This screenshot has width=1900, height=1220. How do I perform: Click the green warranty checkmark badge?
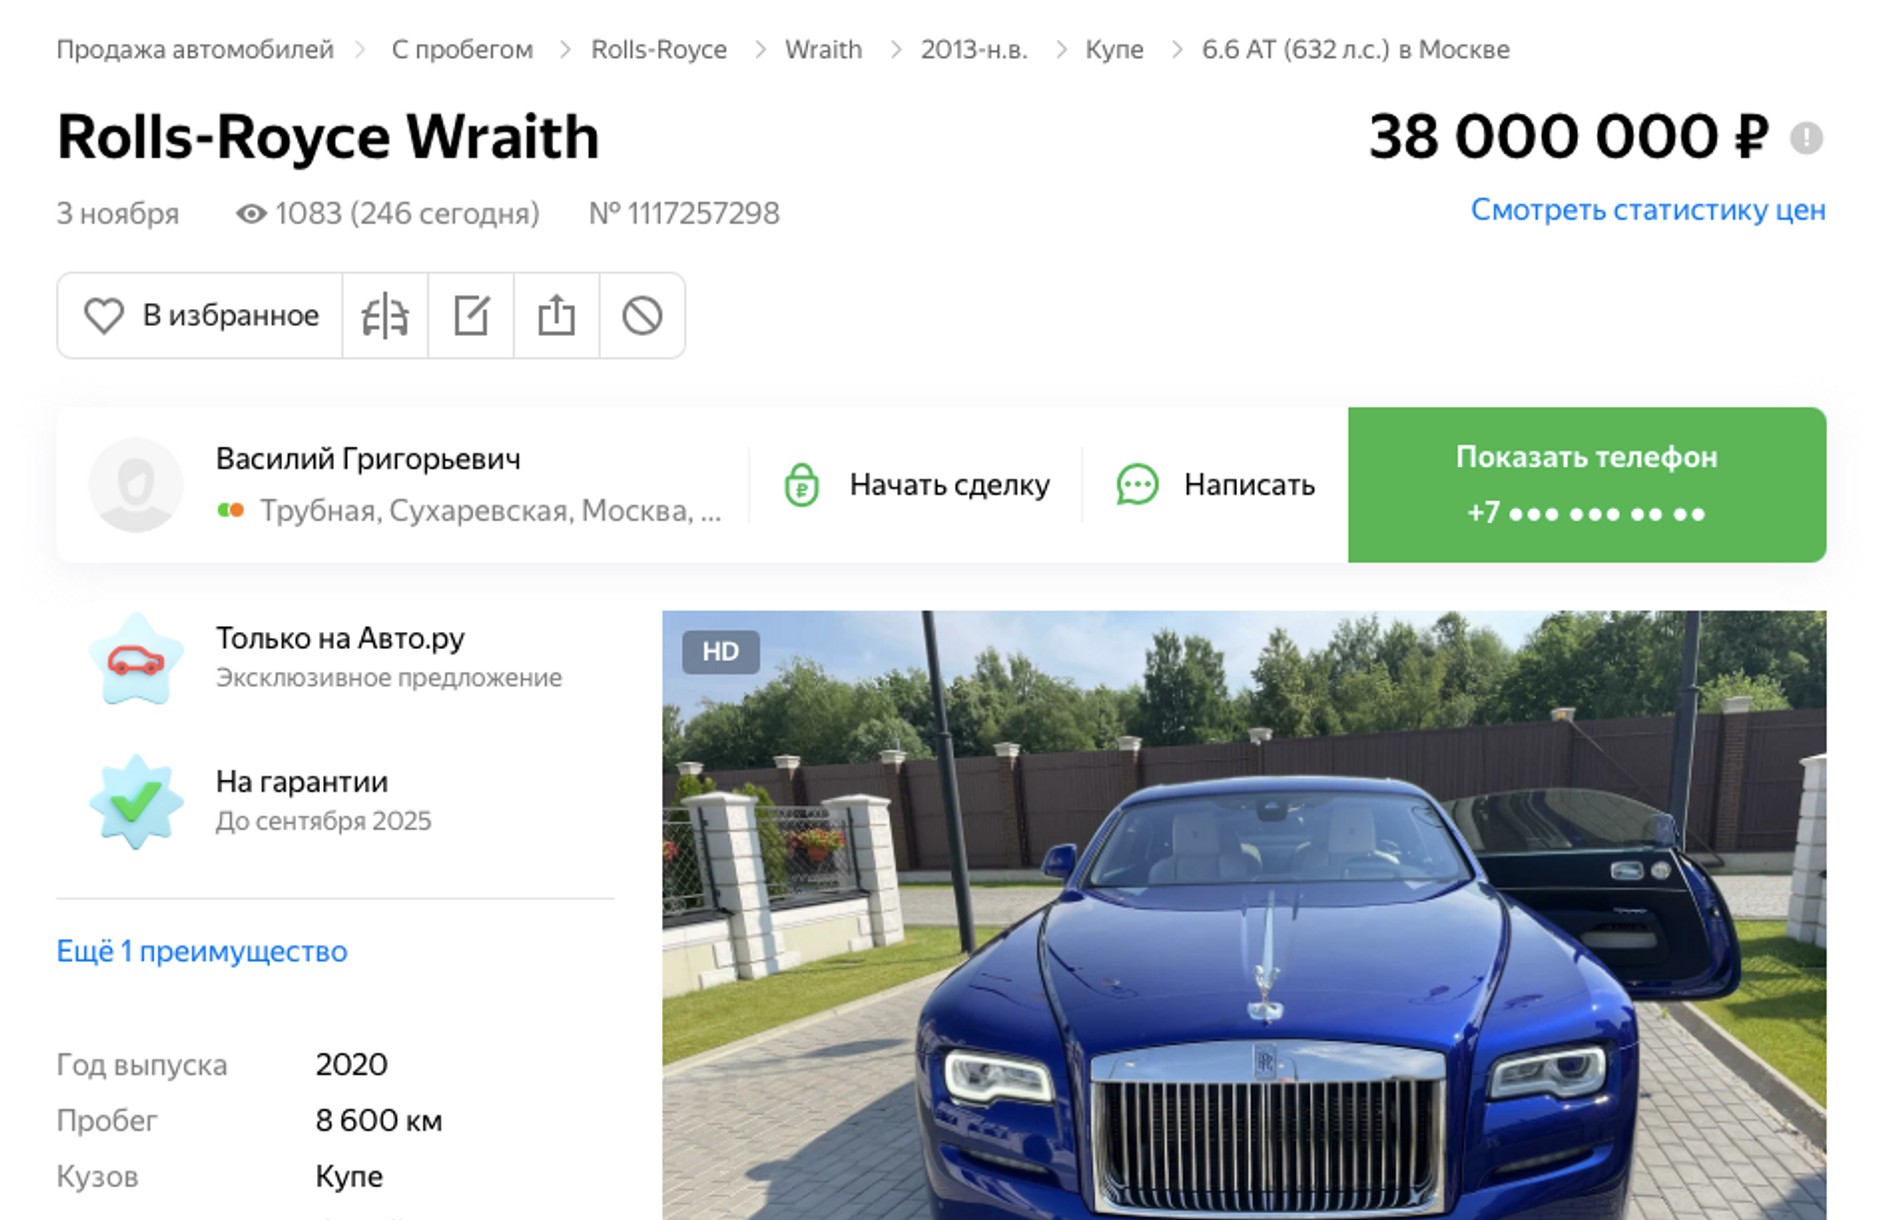pyautogui.click(x=136, y=802)
